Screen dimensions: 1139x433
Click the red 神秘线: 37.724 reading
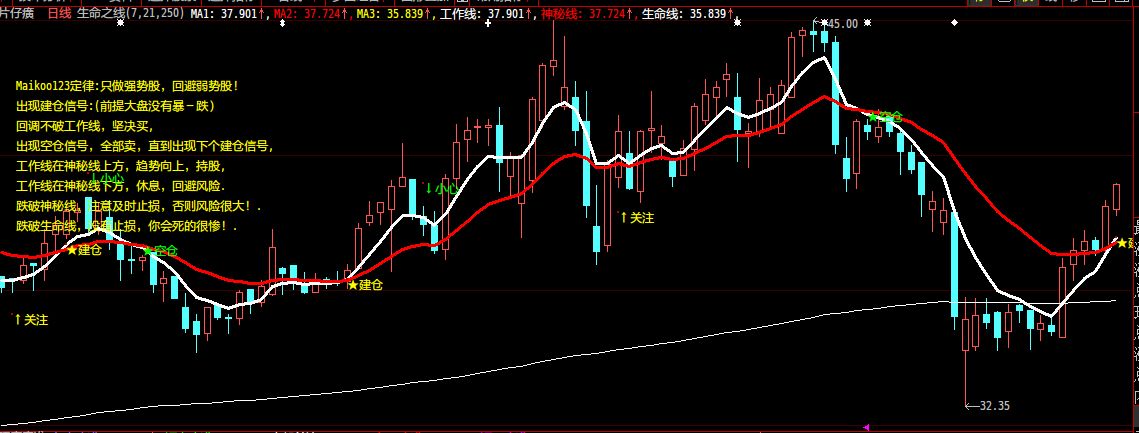click(x=585, y=13)
